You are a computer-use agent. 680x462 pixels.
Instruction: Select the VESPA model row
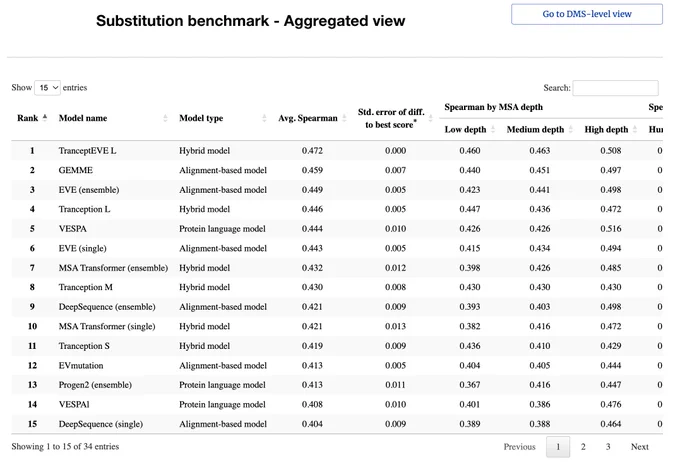(337, 229)
